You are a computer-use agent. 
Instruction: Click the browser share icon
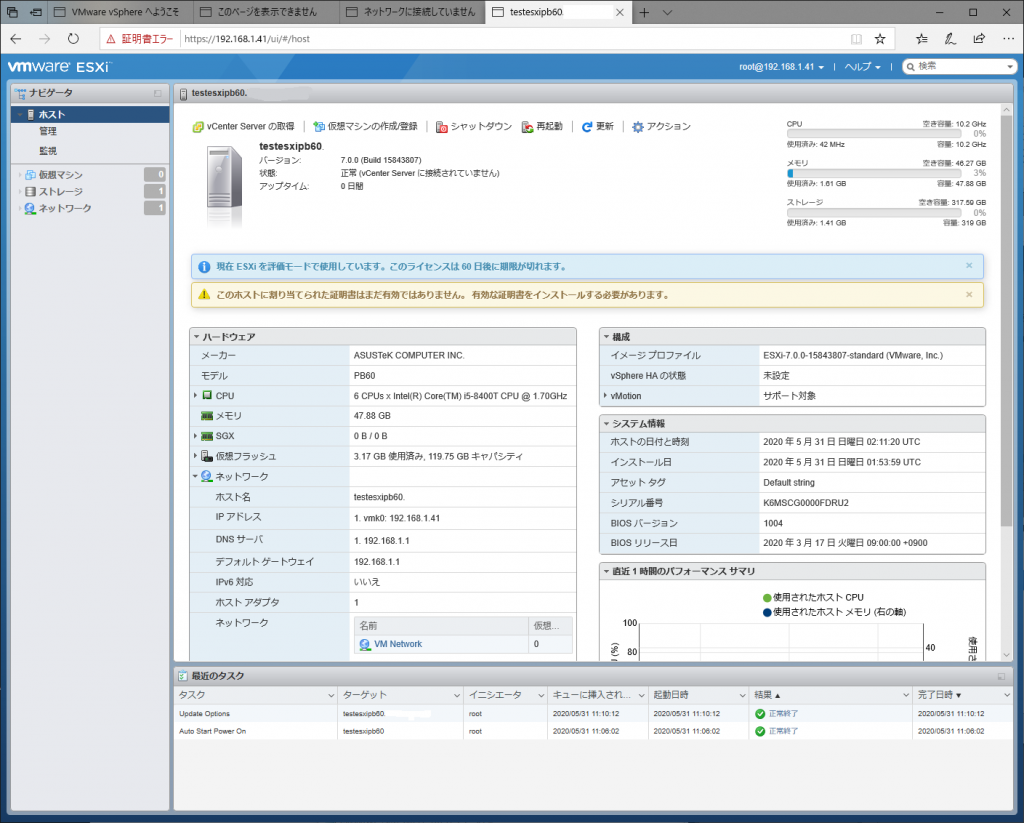[979, 39]
